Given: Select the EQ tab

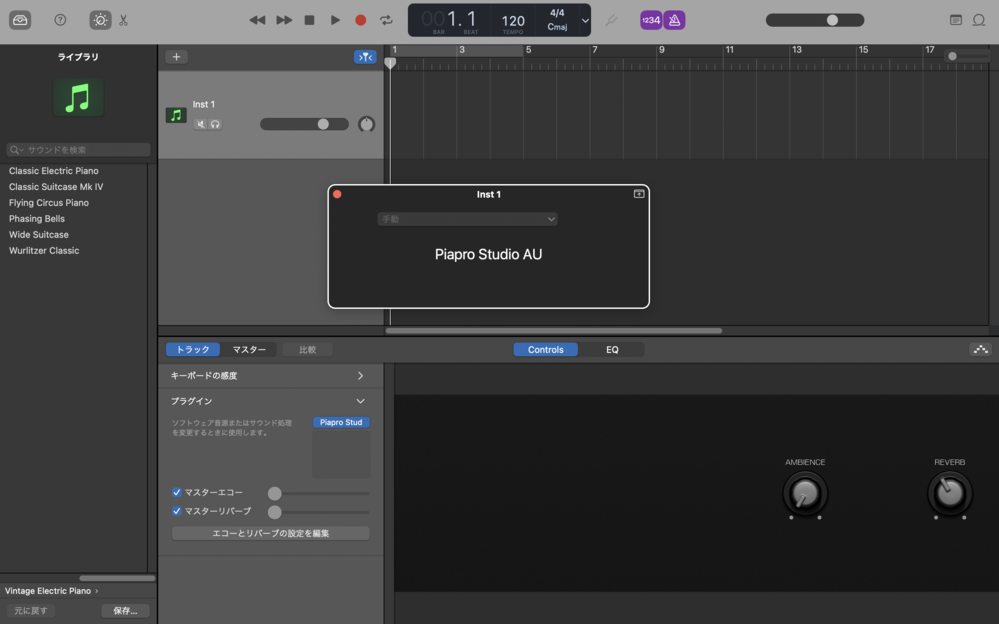Looking at the screenshot, I should click(612, 349).
